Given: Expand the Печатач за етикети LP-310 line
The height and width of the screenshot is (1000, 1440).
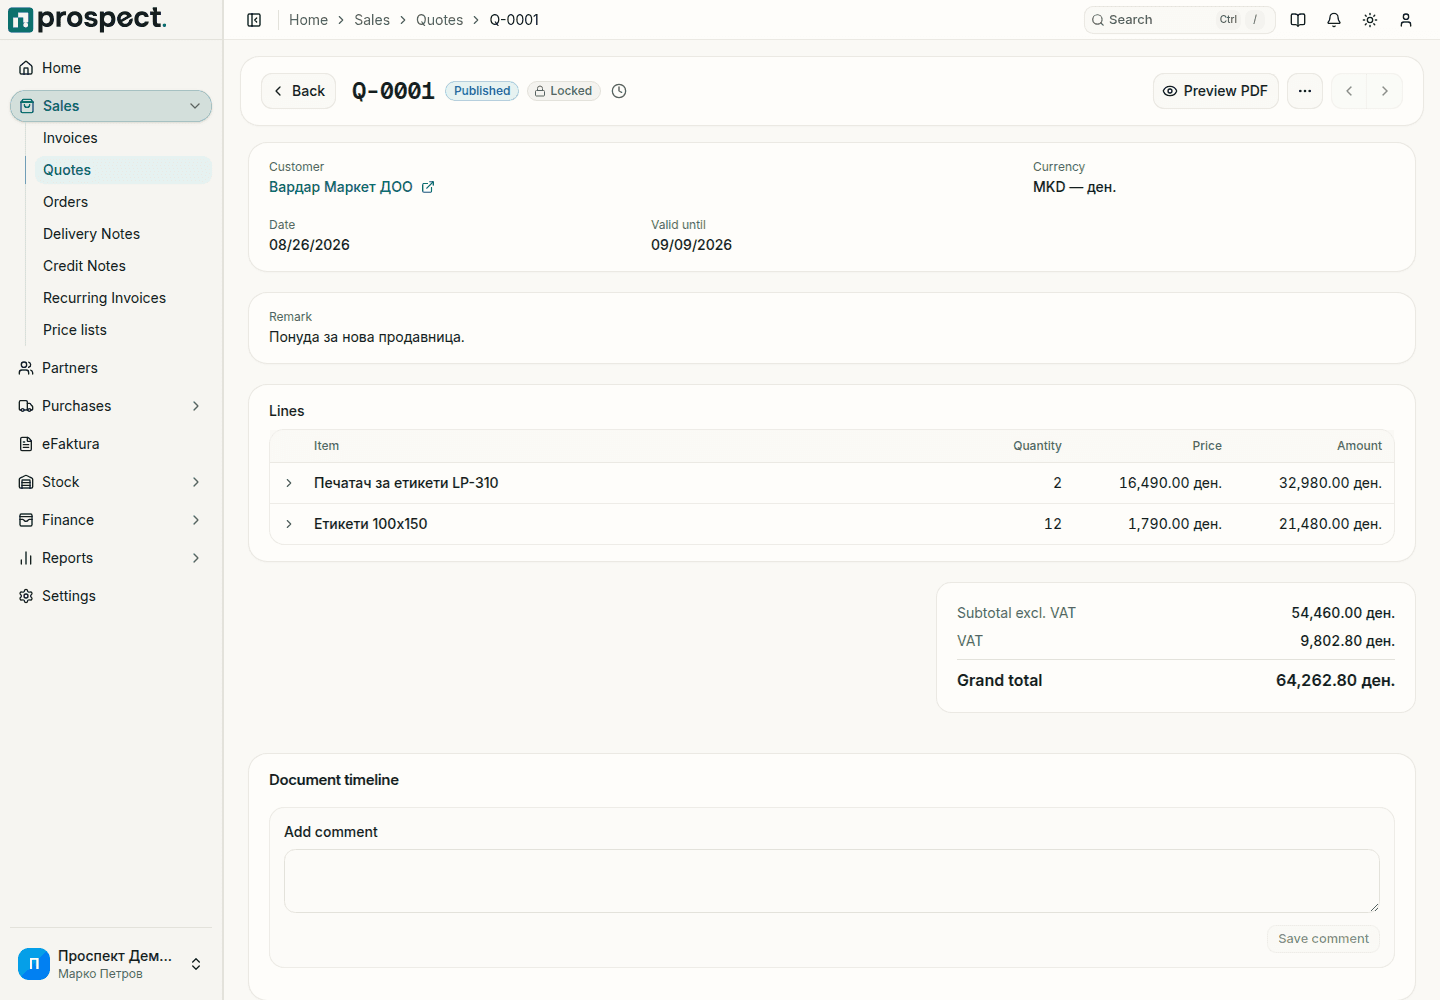Looking at the screenshot, I should (289, 483).
